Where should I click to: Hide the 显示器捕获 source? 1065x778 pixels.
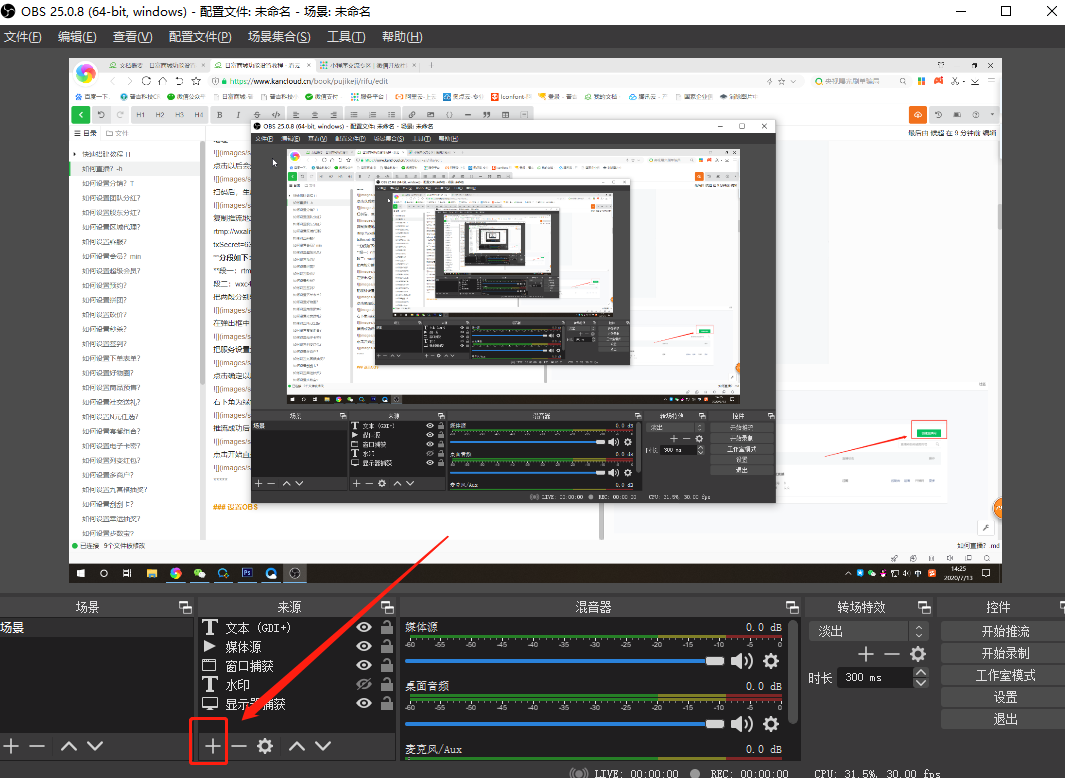[364, 703]
